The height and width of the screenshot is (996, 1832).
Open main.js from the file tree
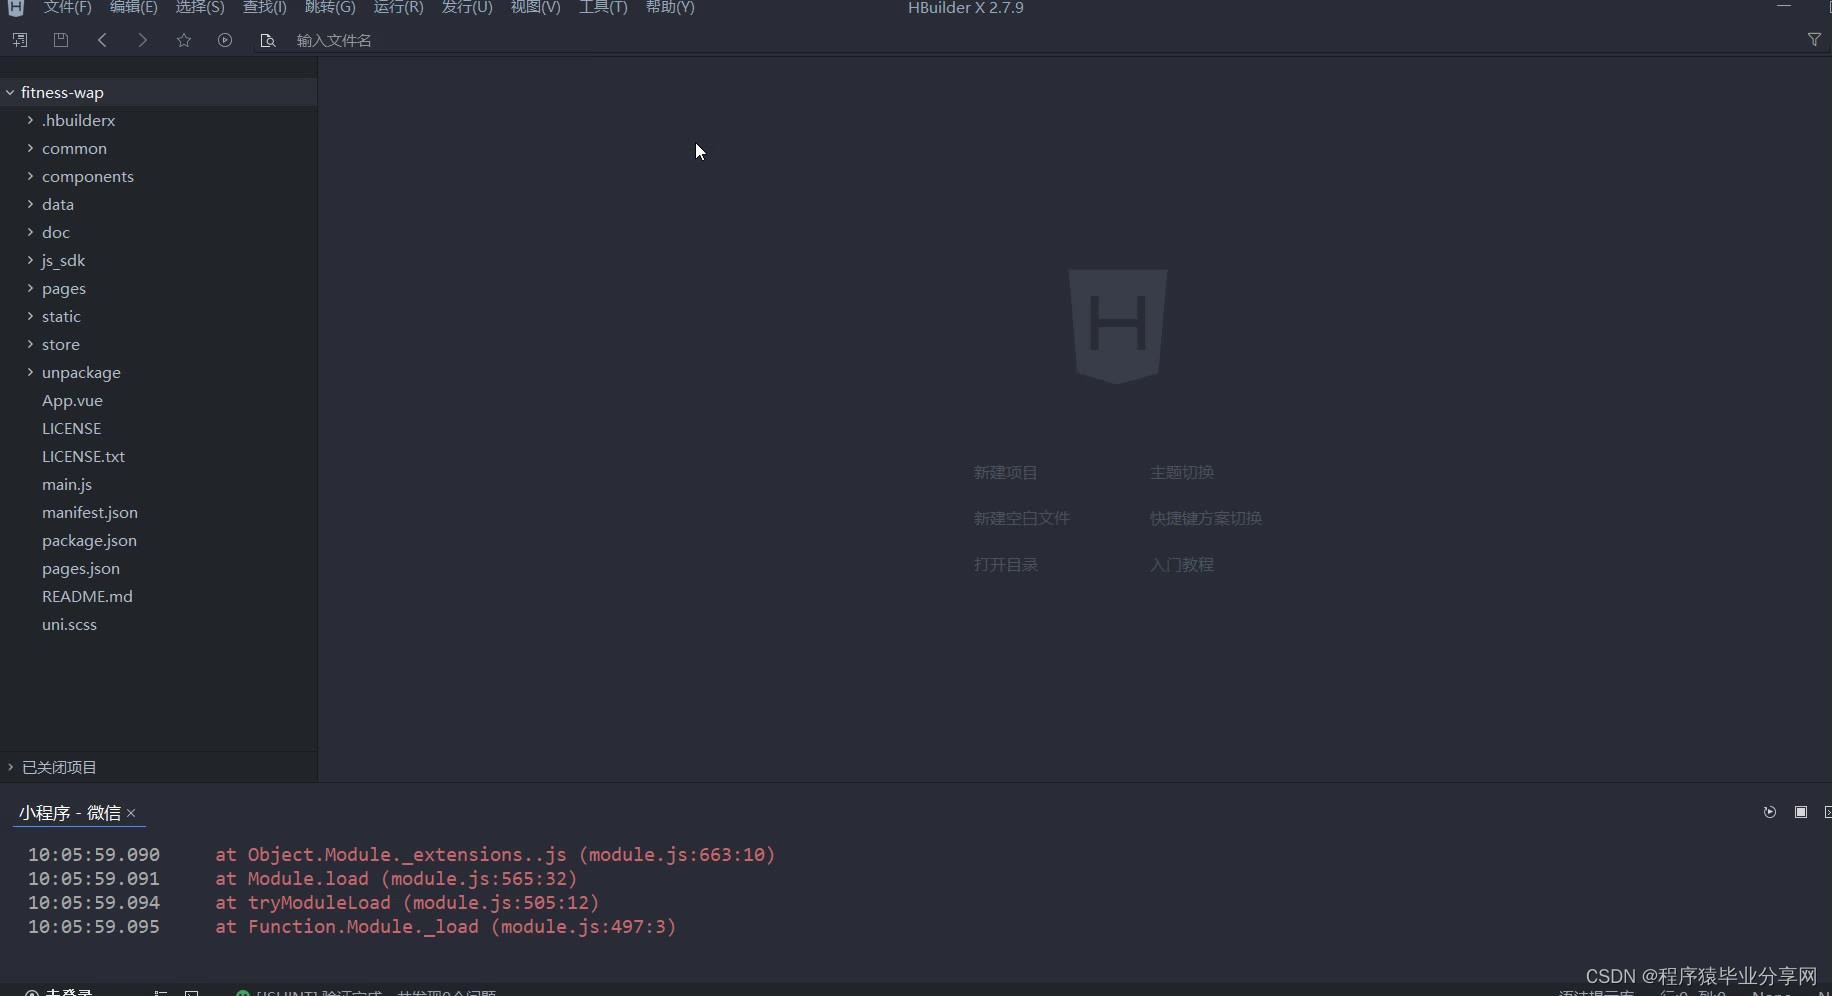[x=67, y=484]
